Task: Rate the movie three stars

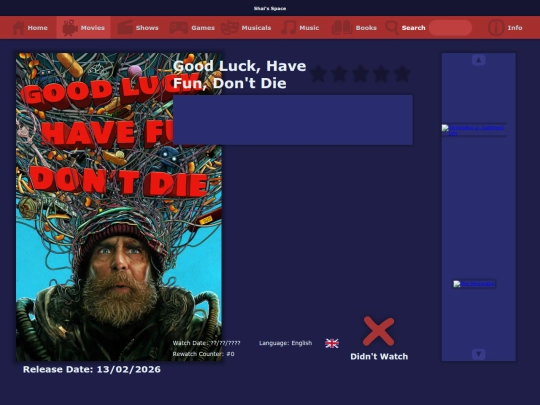Action: point(360,74)
